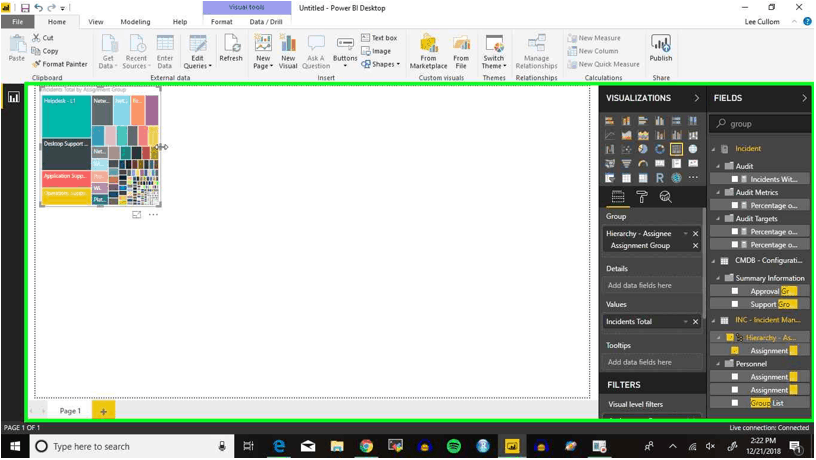
Task: Open more visuals ellipsis in Visualizations pane
Action: 693,178
